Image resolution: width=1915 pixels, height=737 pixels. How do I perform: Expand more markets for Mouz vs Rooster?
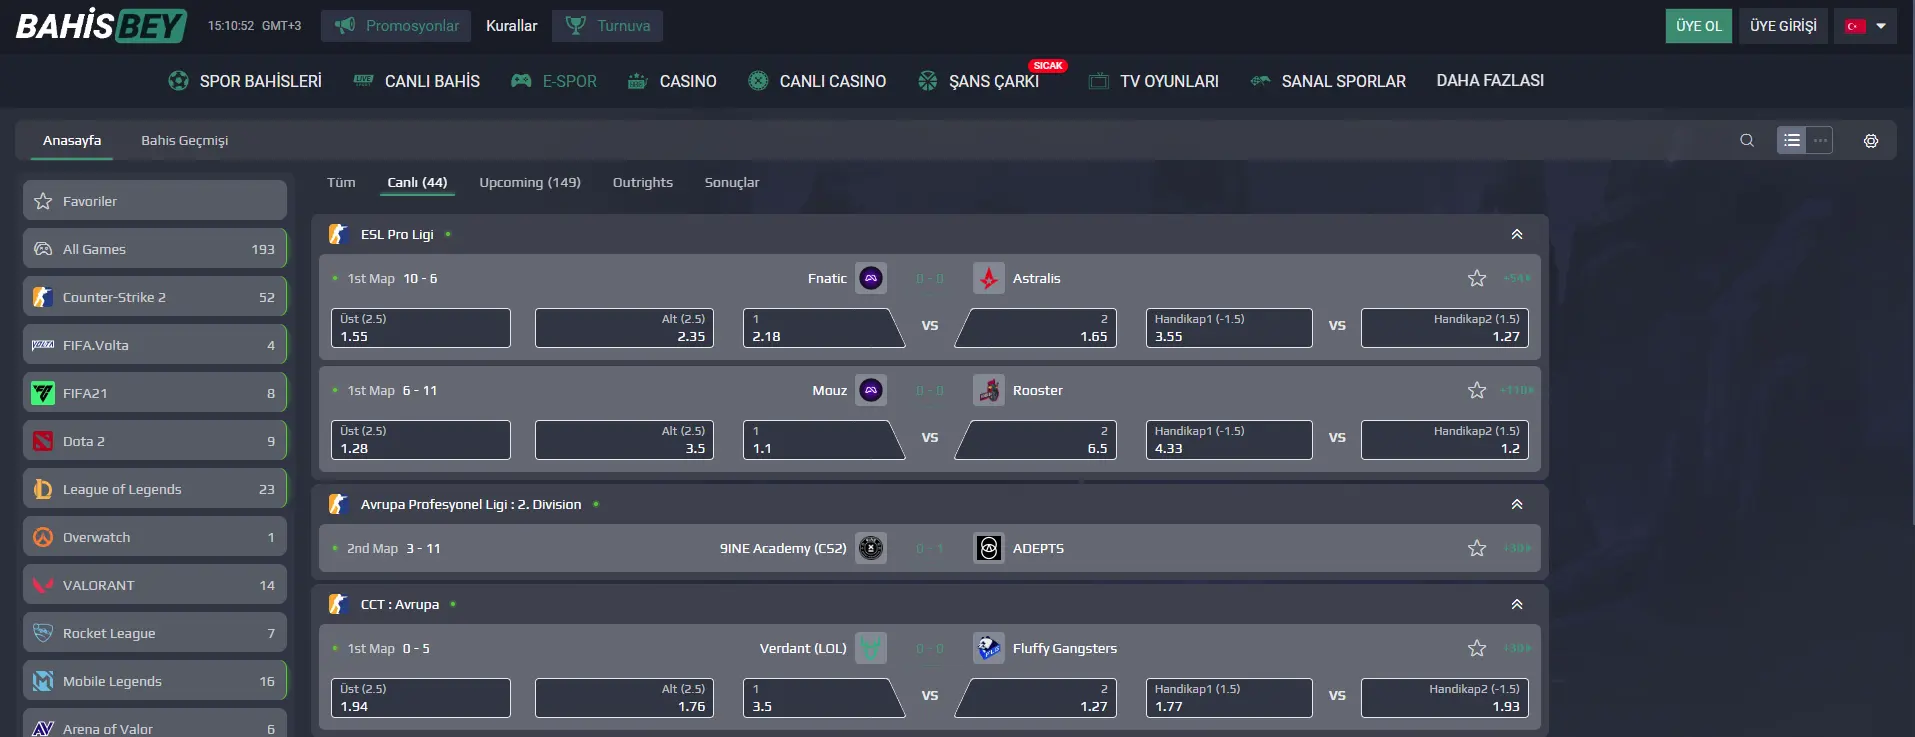click(x=1517, y=390)
